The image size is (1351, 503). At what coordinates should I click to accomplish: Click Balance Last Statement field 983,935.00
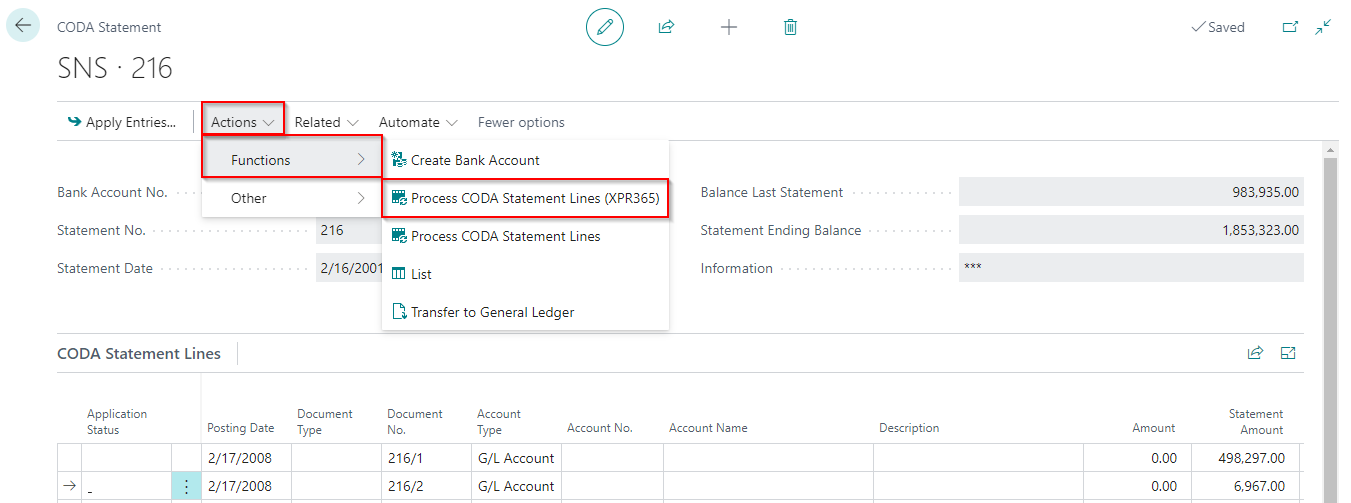pyautogui.click(x=1131, y=192)
